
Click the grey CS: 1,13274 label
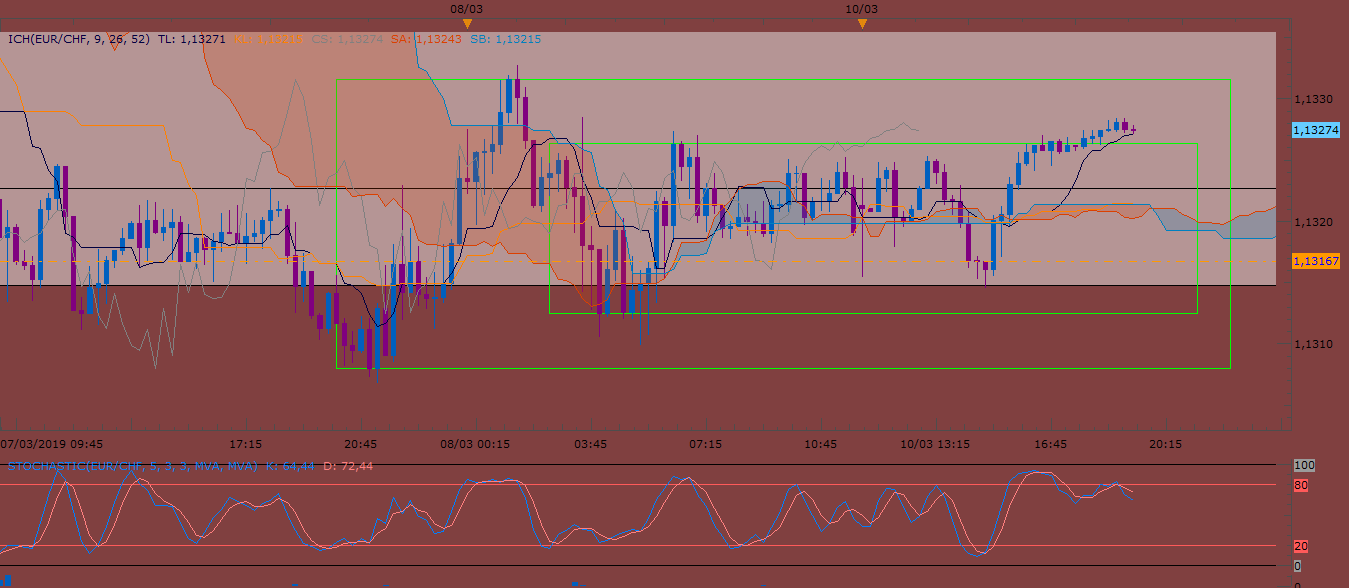(347, 39)
